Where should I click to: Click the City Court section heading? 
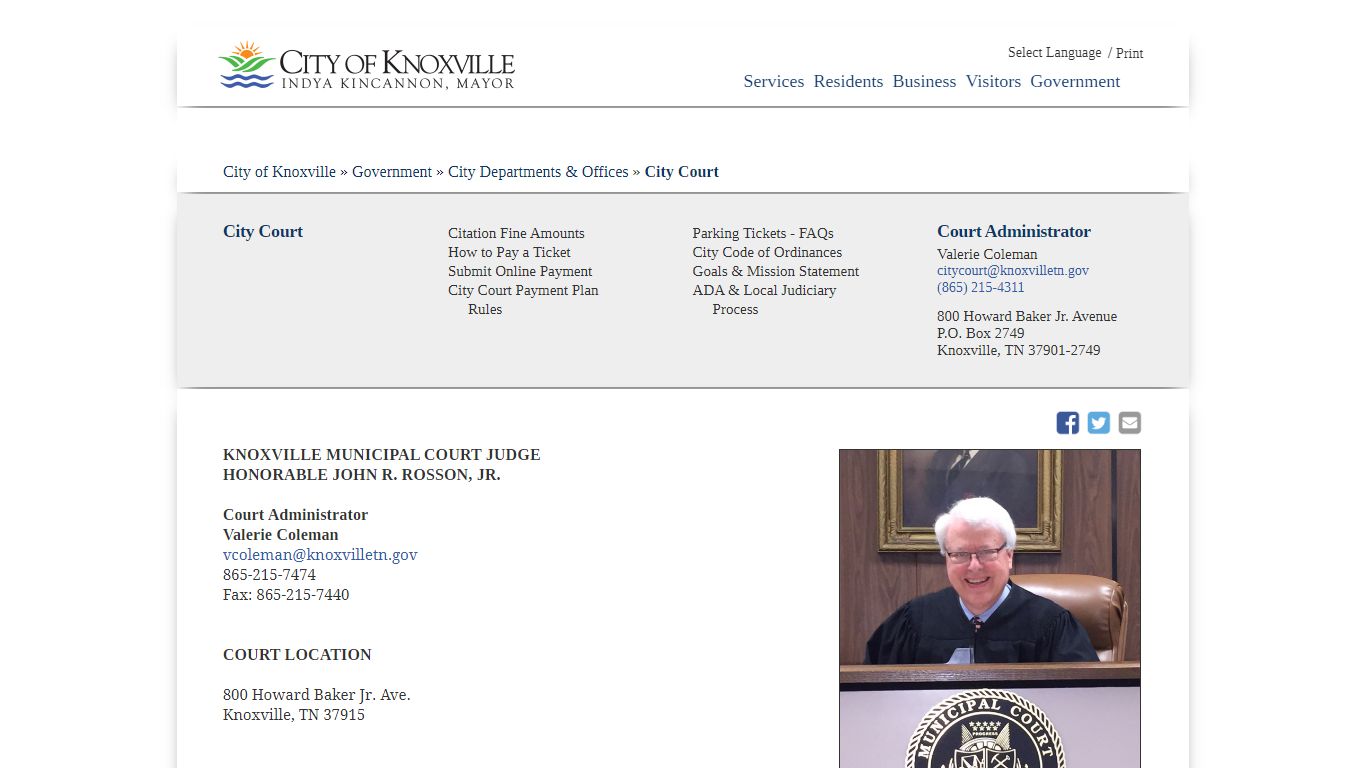pos(263,231)
